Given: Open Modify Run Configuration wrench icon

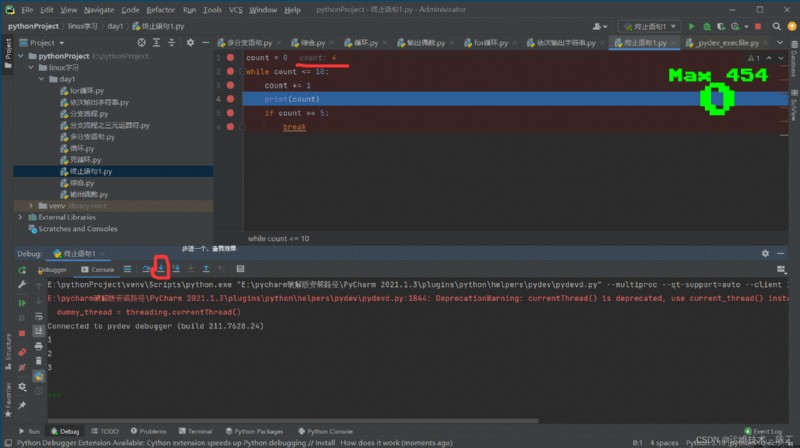Looking at the screenshot, I should pos(22,285).
